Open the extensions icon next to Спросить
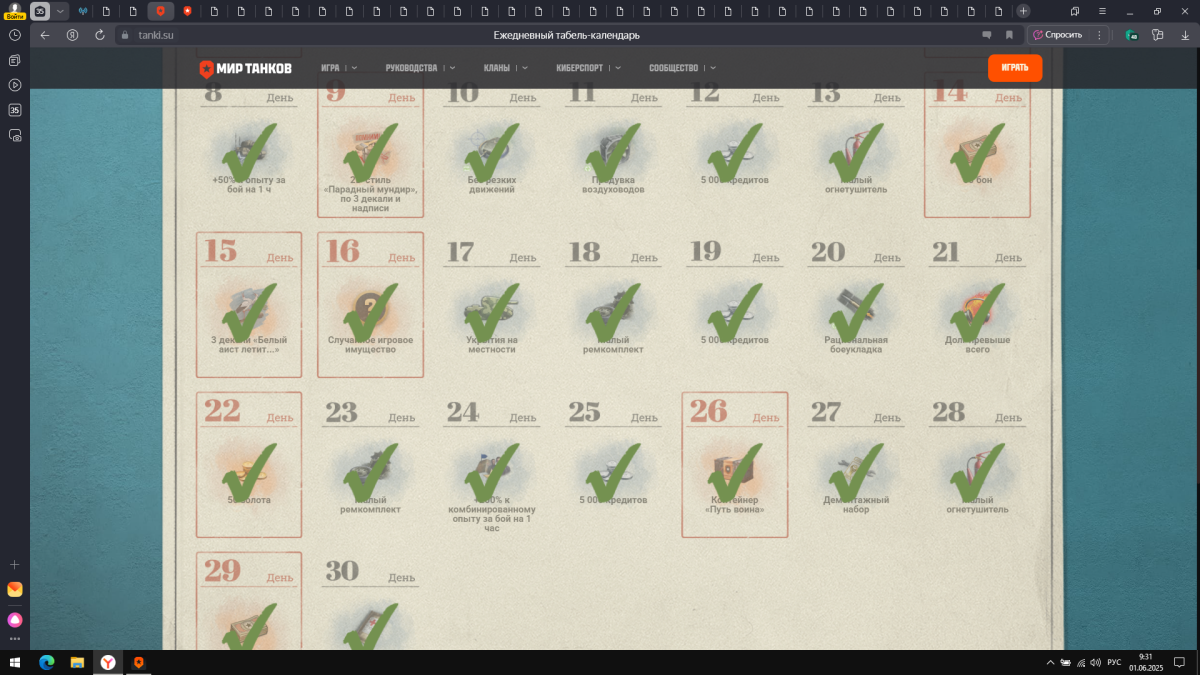 tap(1132, 34)
